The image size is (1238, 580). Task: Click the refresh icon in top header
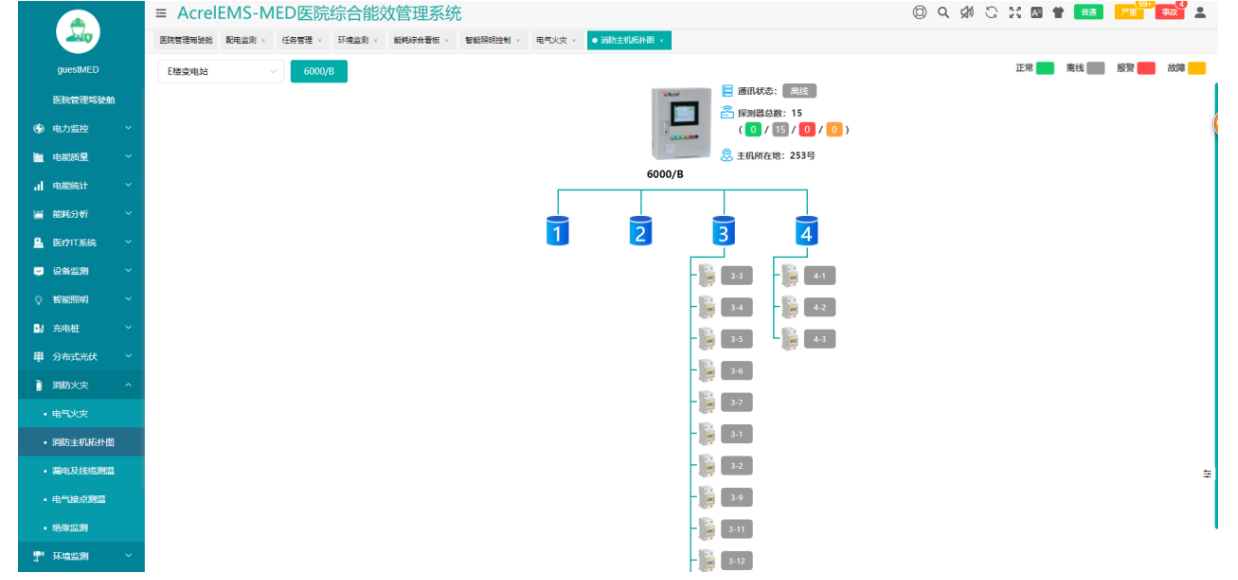991,13
